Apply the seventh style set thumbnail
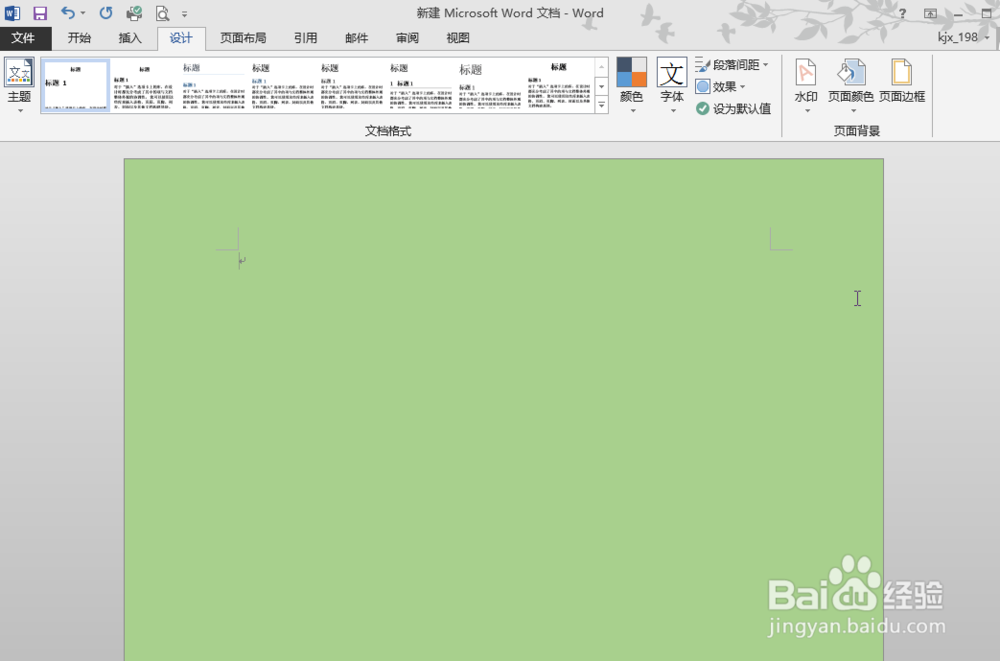 pyautogui.click(x=489, y=85)
